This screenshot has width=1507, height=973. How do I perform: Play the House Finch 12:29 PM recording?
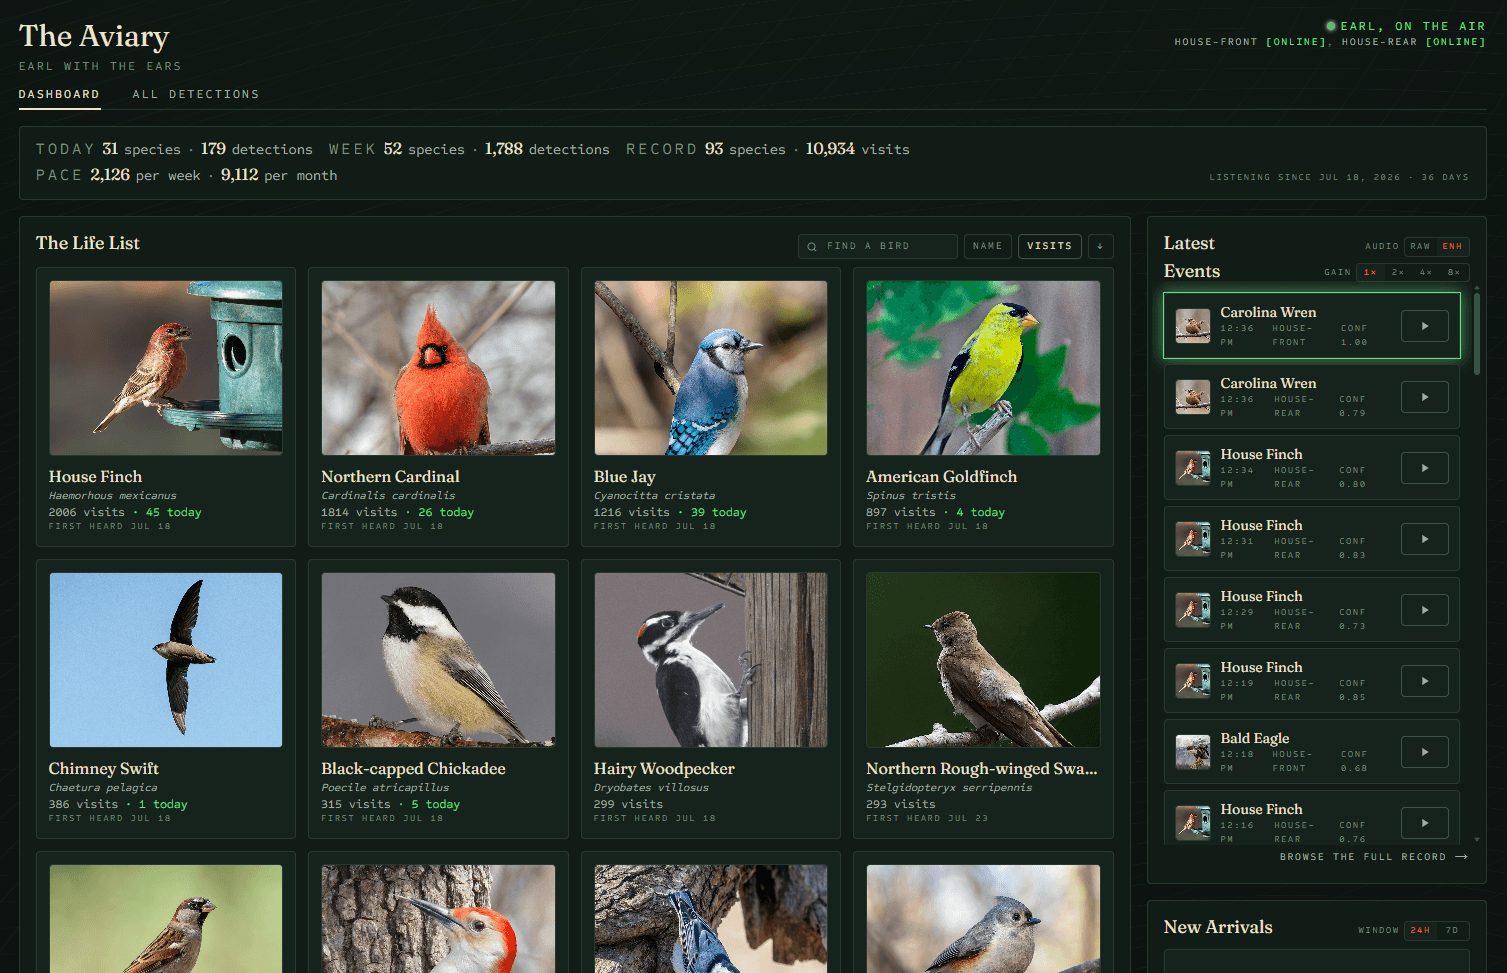(1424, 610)
